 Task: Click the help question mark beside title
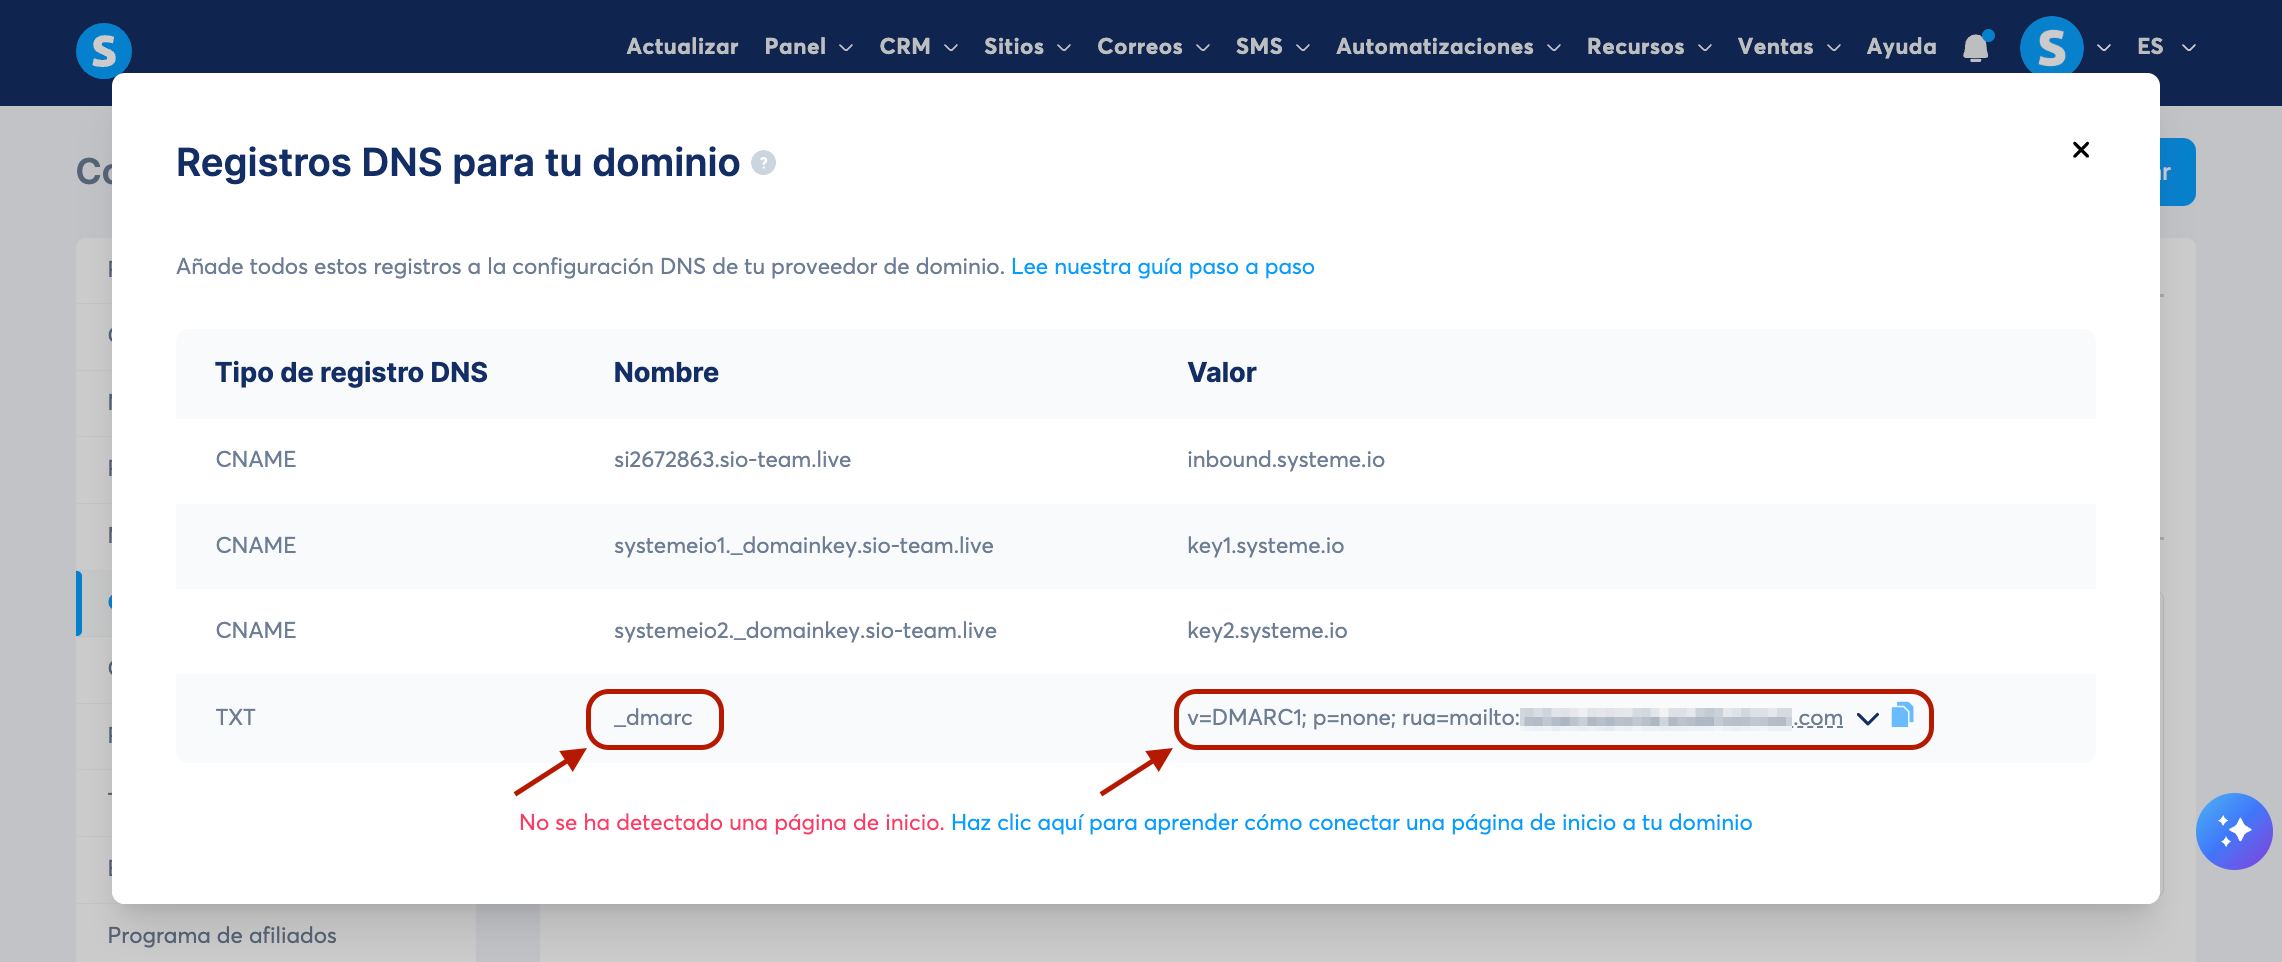tap(763, 162)
